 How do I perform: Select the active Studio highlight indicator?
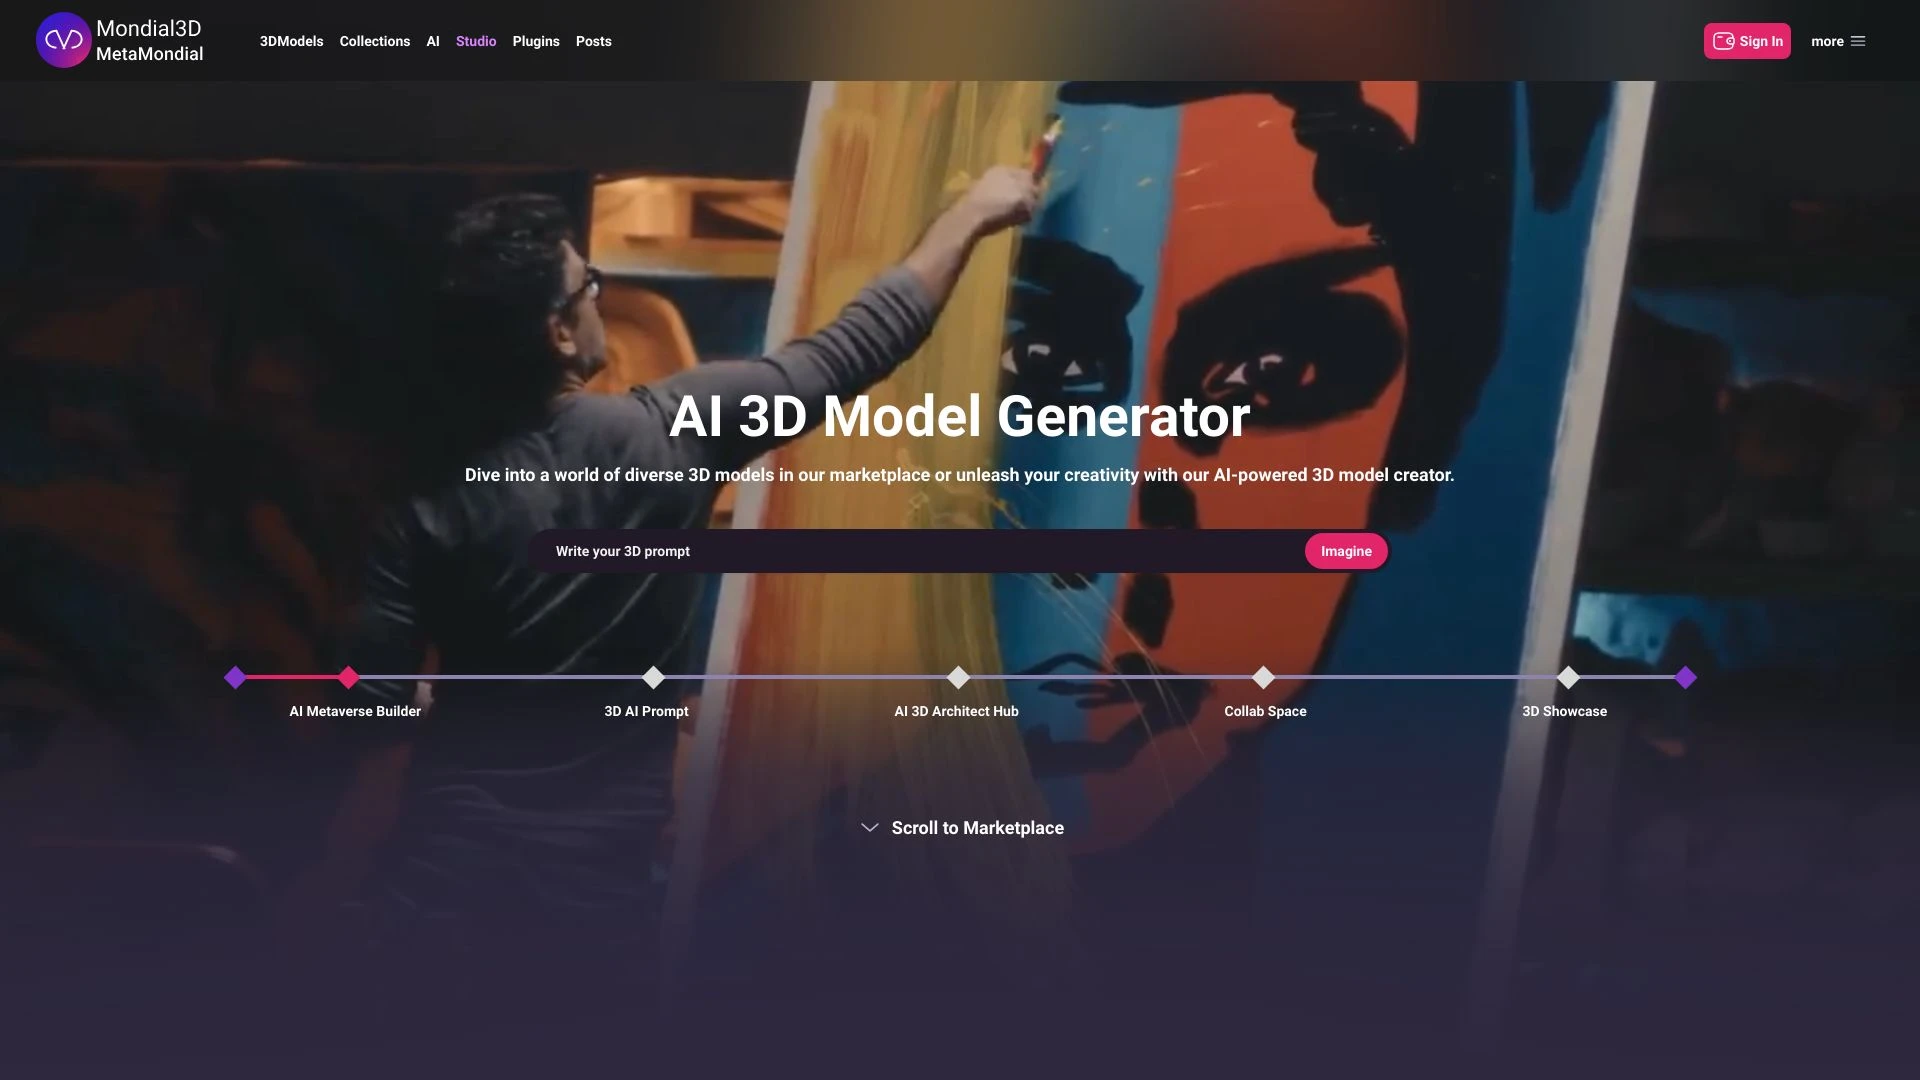pos(475,41)
